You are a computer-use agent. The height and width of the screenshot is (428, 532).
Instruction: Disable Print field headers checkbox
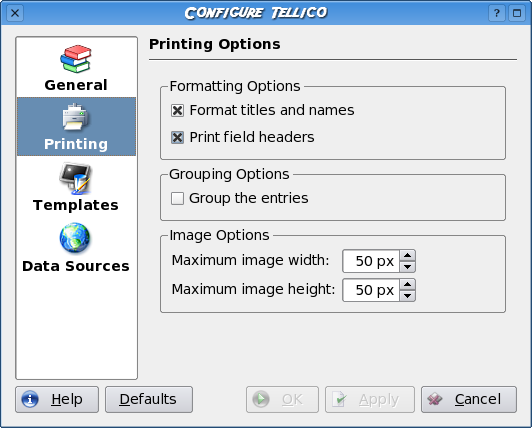pyautogui.click(x=177, y=137)
